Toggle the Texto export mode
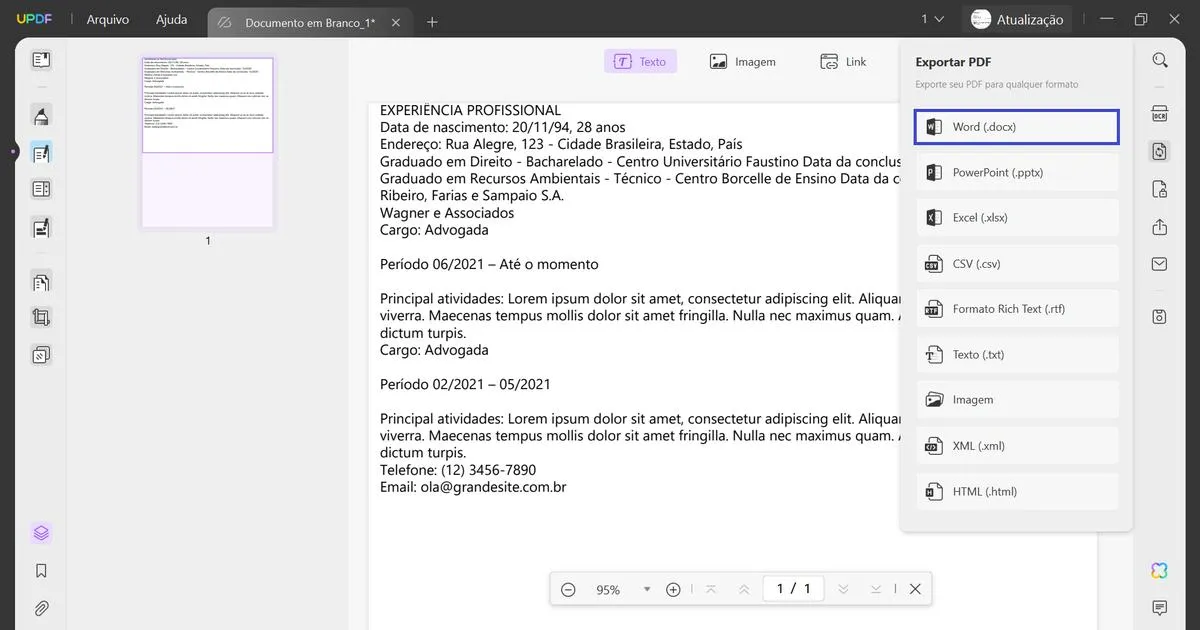Screen dimensions: 1200x630 coord(640,61)
